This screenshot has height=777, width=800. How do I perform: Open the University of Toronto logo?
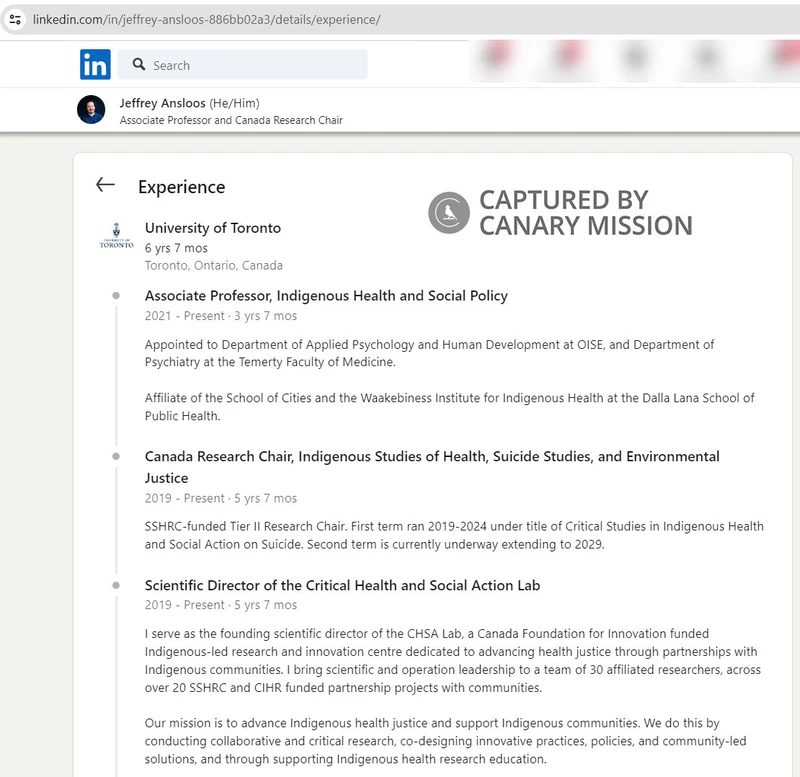point(116,236)
